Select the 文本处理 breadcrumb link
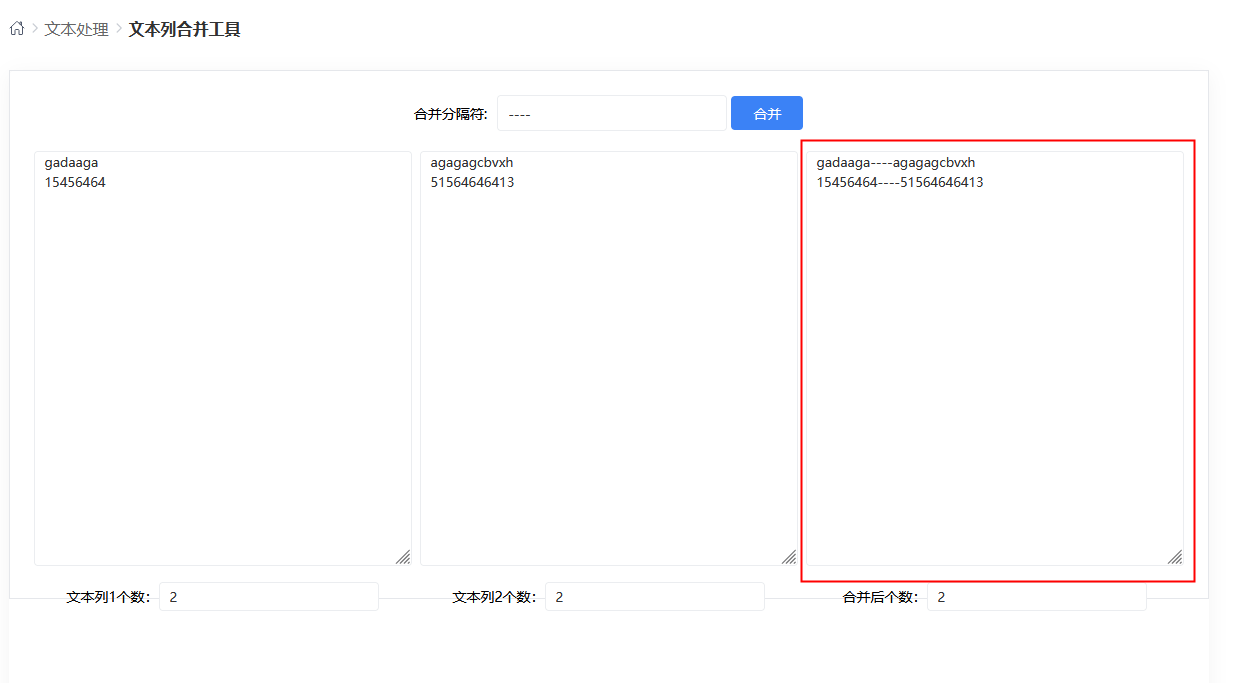The width and height of the screenshot is (1254, 683). point(74,29)
